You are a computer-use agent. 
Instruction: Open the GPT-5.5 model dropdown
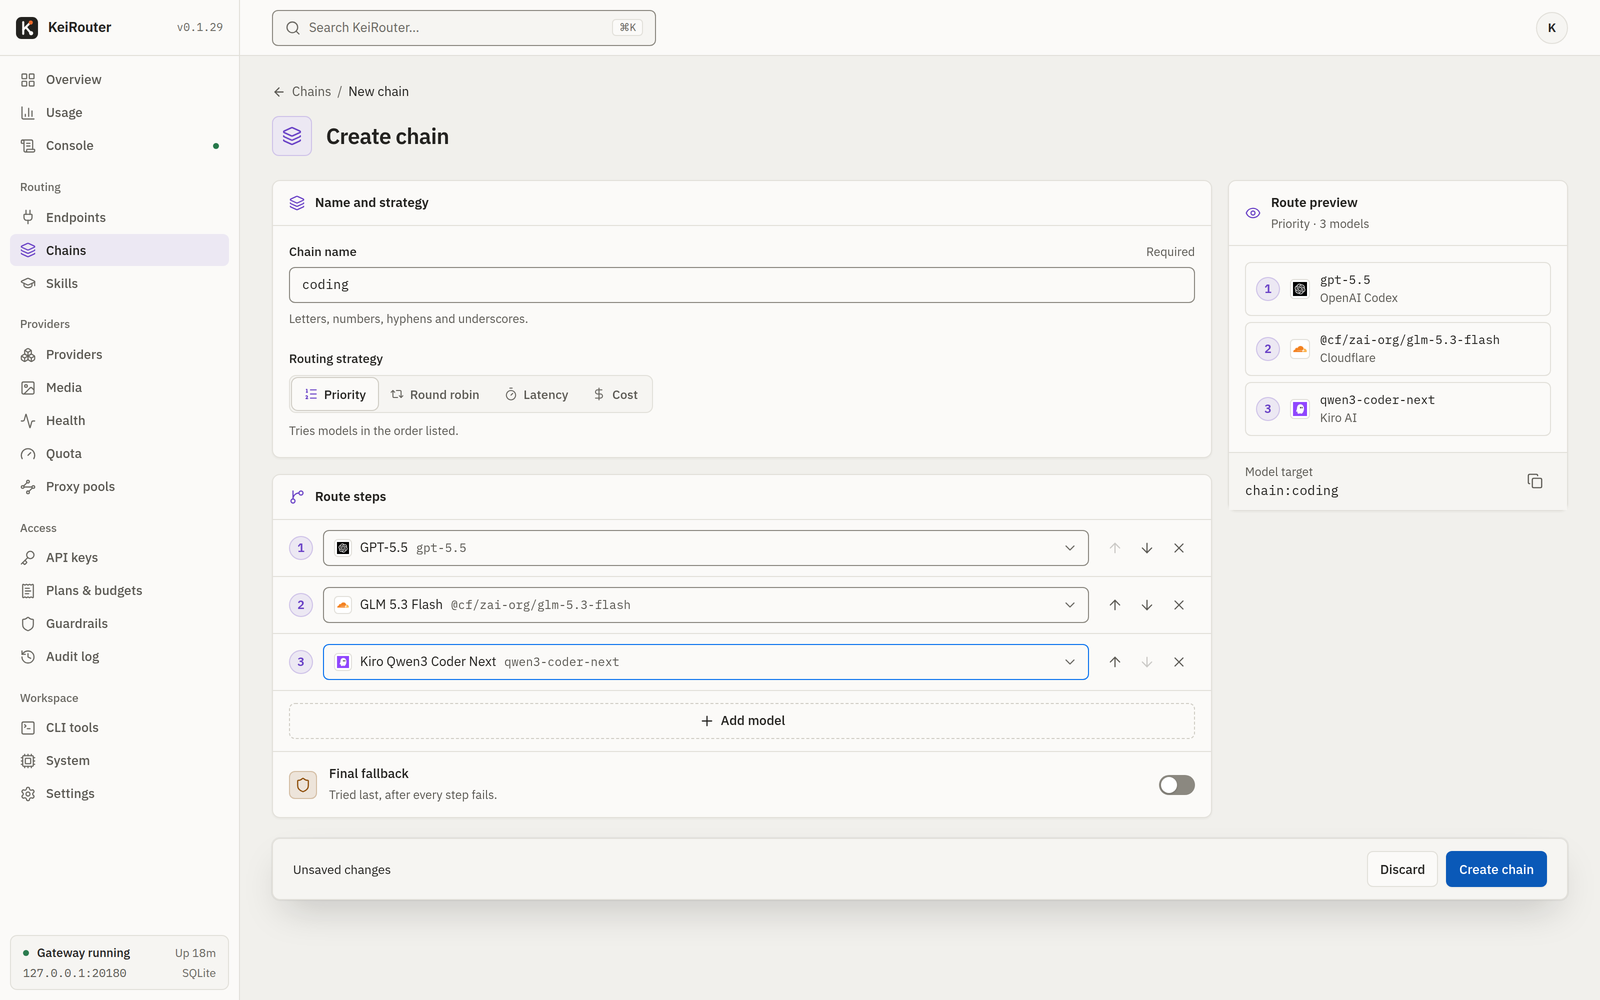click(705, 548)
